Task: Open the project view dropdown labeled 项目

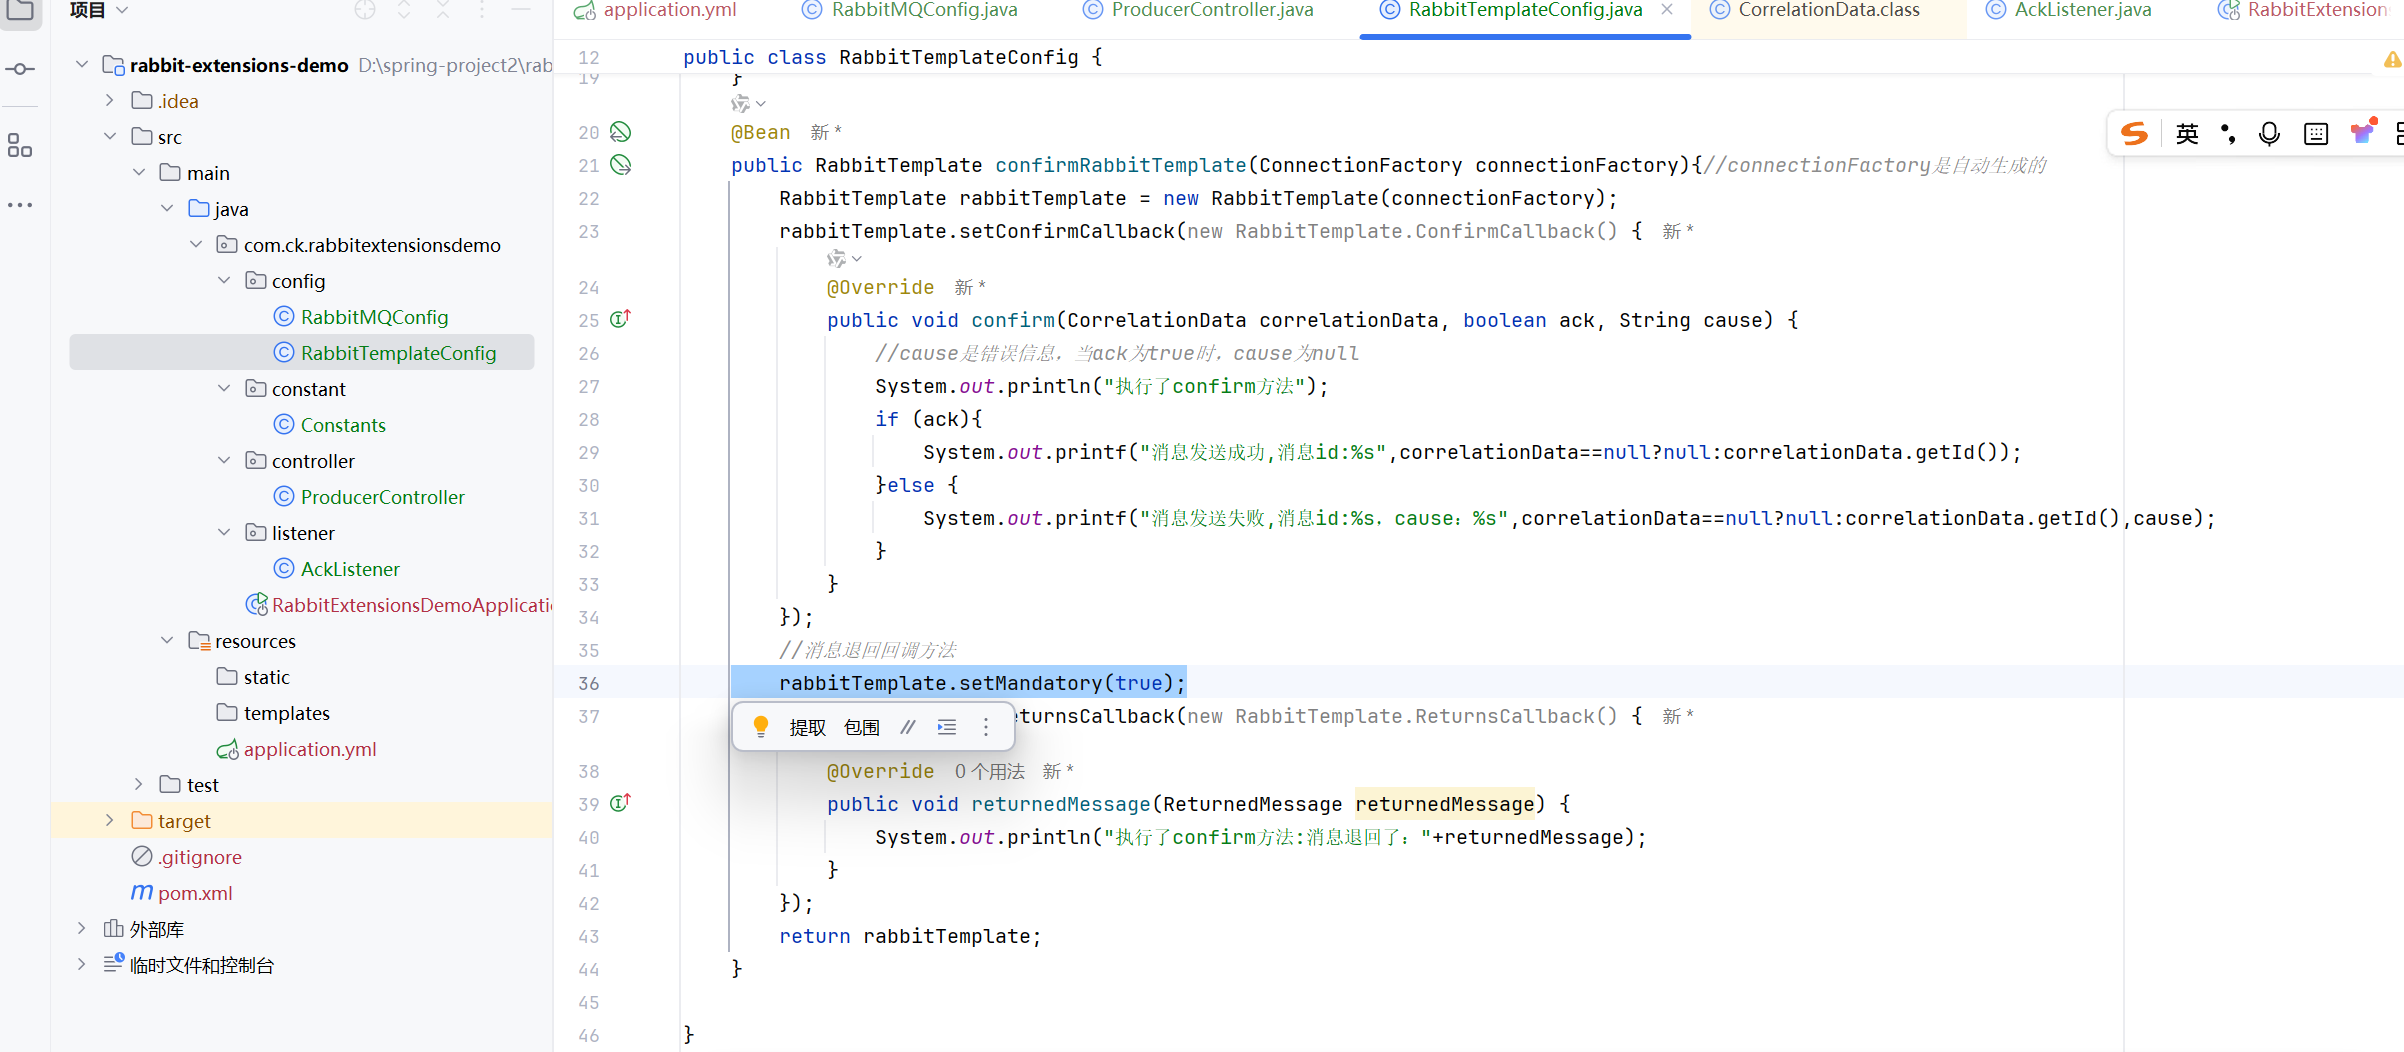Action: pyautogui.click(x=99, y=10)
